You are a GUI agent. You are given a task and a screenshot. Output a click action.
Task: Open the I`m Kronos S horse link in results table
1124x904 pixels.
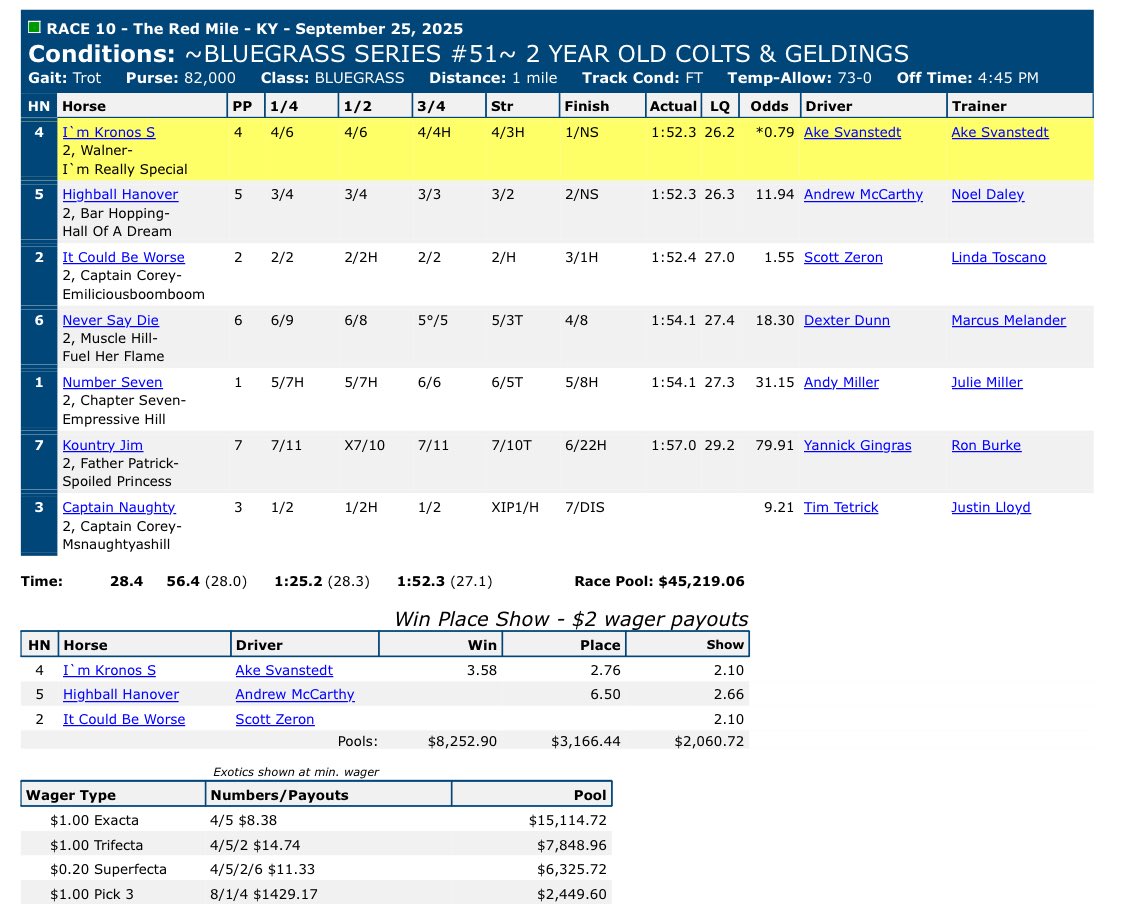pyautogui.click(x=109, y=133)
